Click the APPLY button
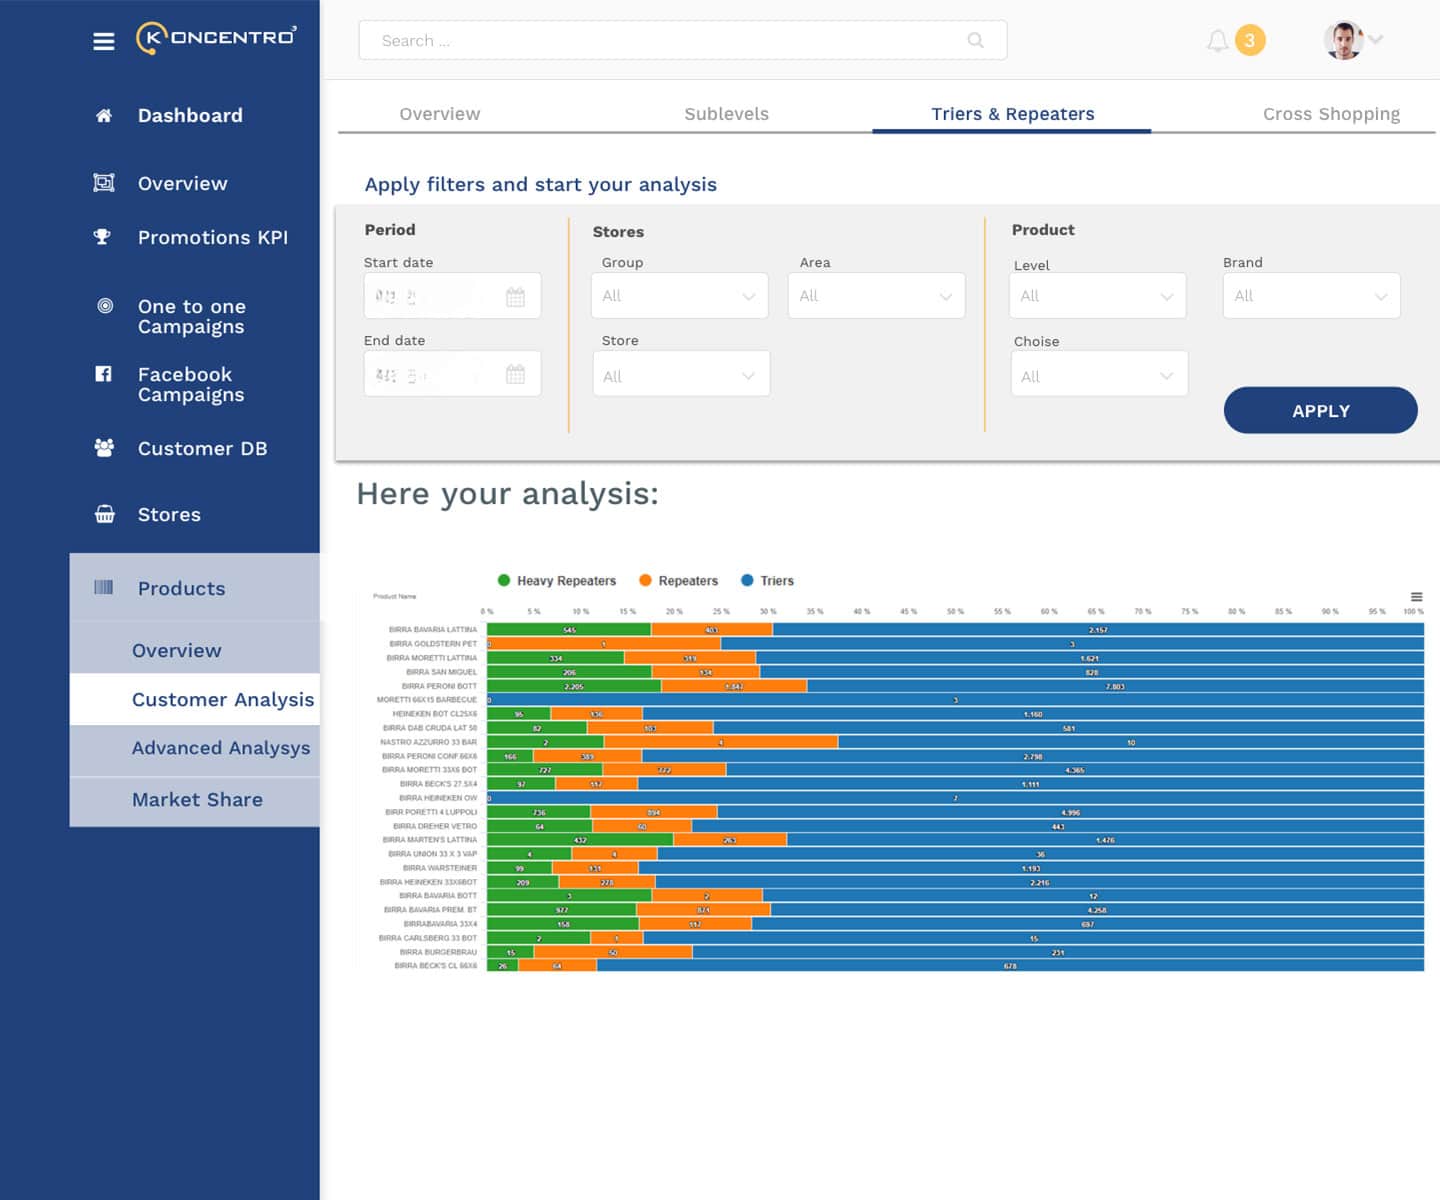The width and height of the screenshot is (1440, 1200). (x=1320, y=410)
